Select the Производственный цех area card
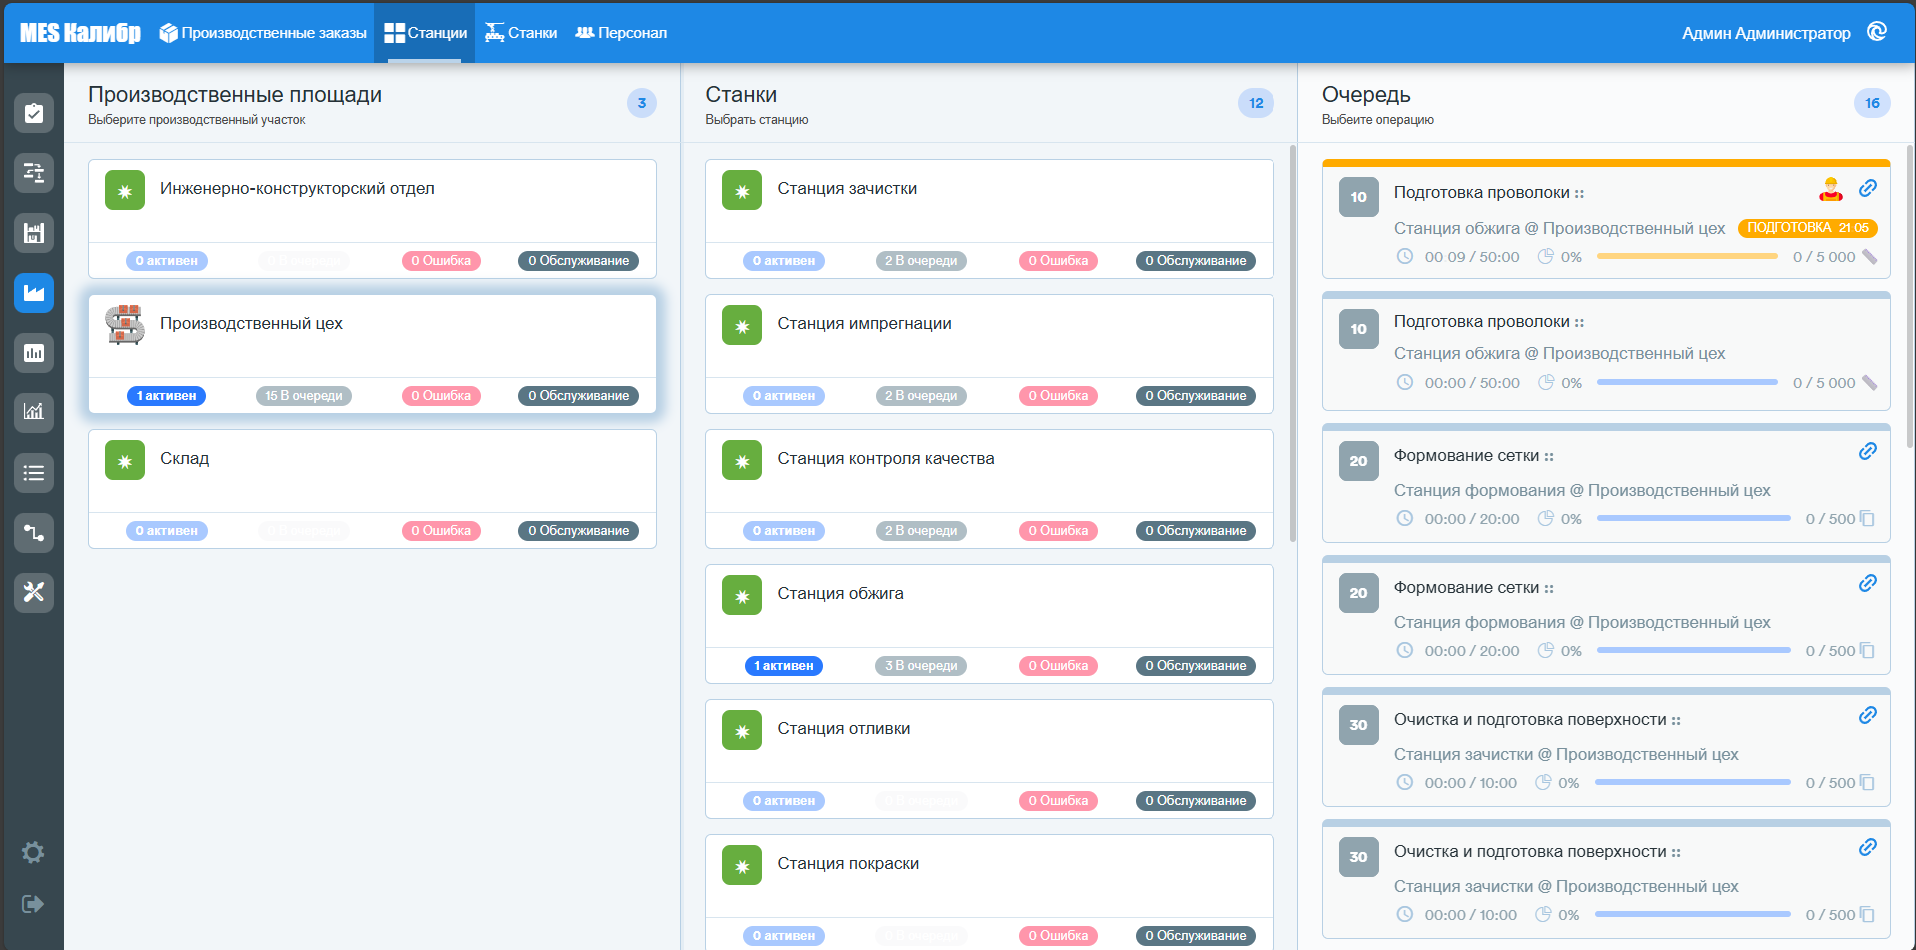The image size is (1916, 950). coord(372,354)
